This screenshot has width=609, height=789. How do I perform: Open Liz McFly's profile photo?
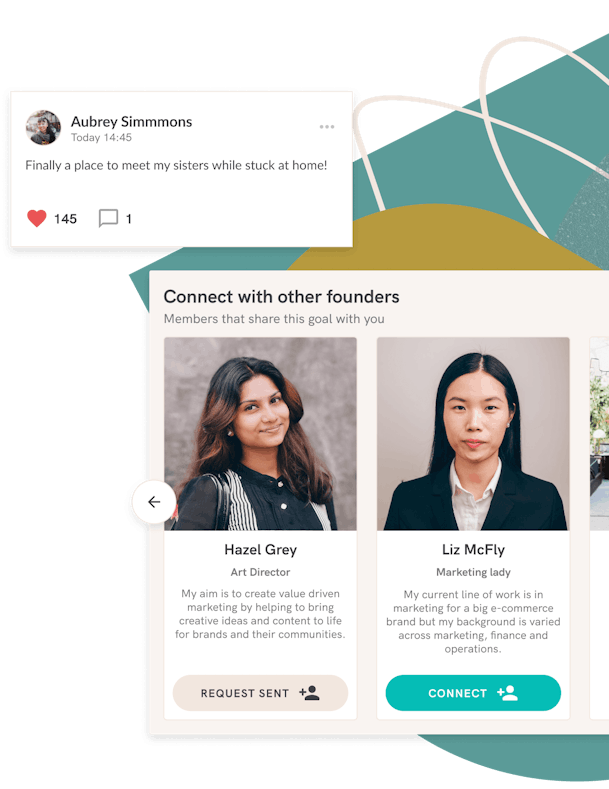point(473,434)
